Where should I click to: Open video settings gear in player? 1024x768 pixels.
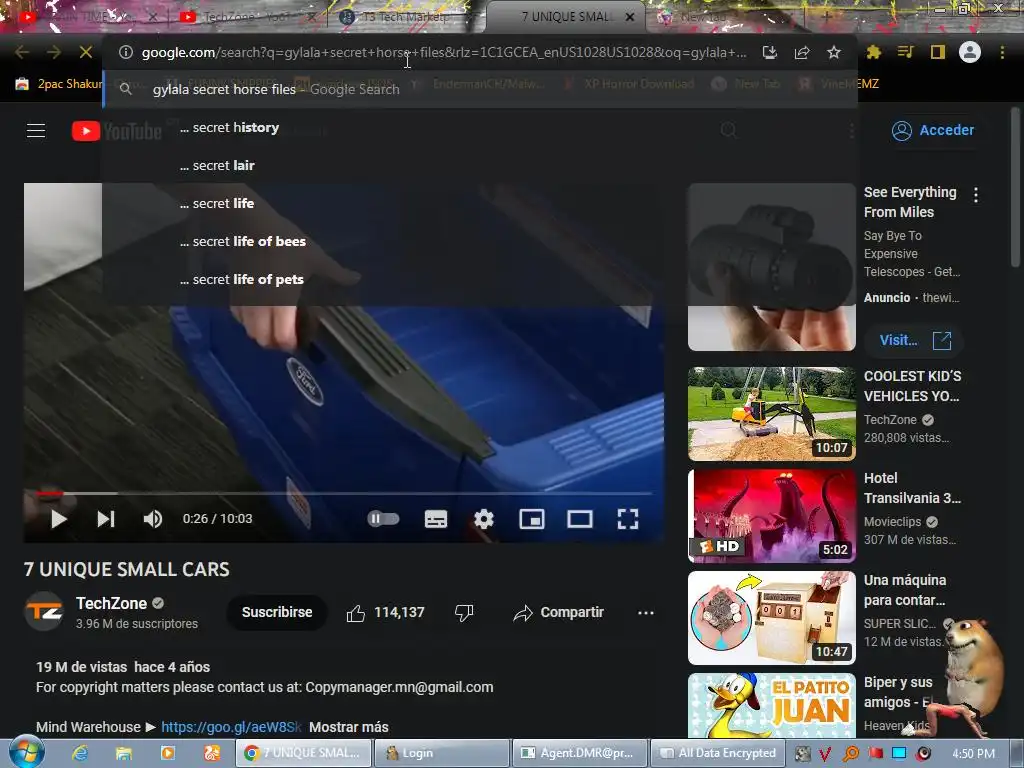484,519
